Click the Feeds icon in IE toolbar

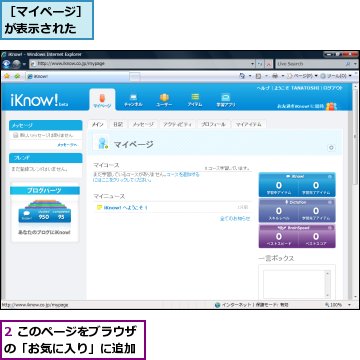(x=258, y=76)
